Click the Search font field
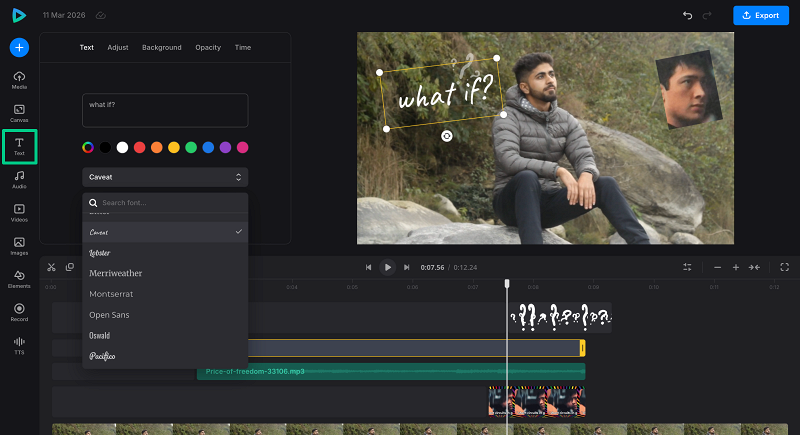Screen dimensions: 800x435 pos(165,202)
